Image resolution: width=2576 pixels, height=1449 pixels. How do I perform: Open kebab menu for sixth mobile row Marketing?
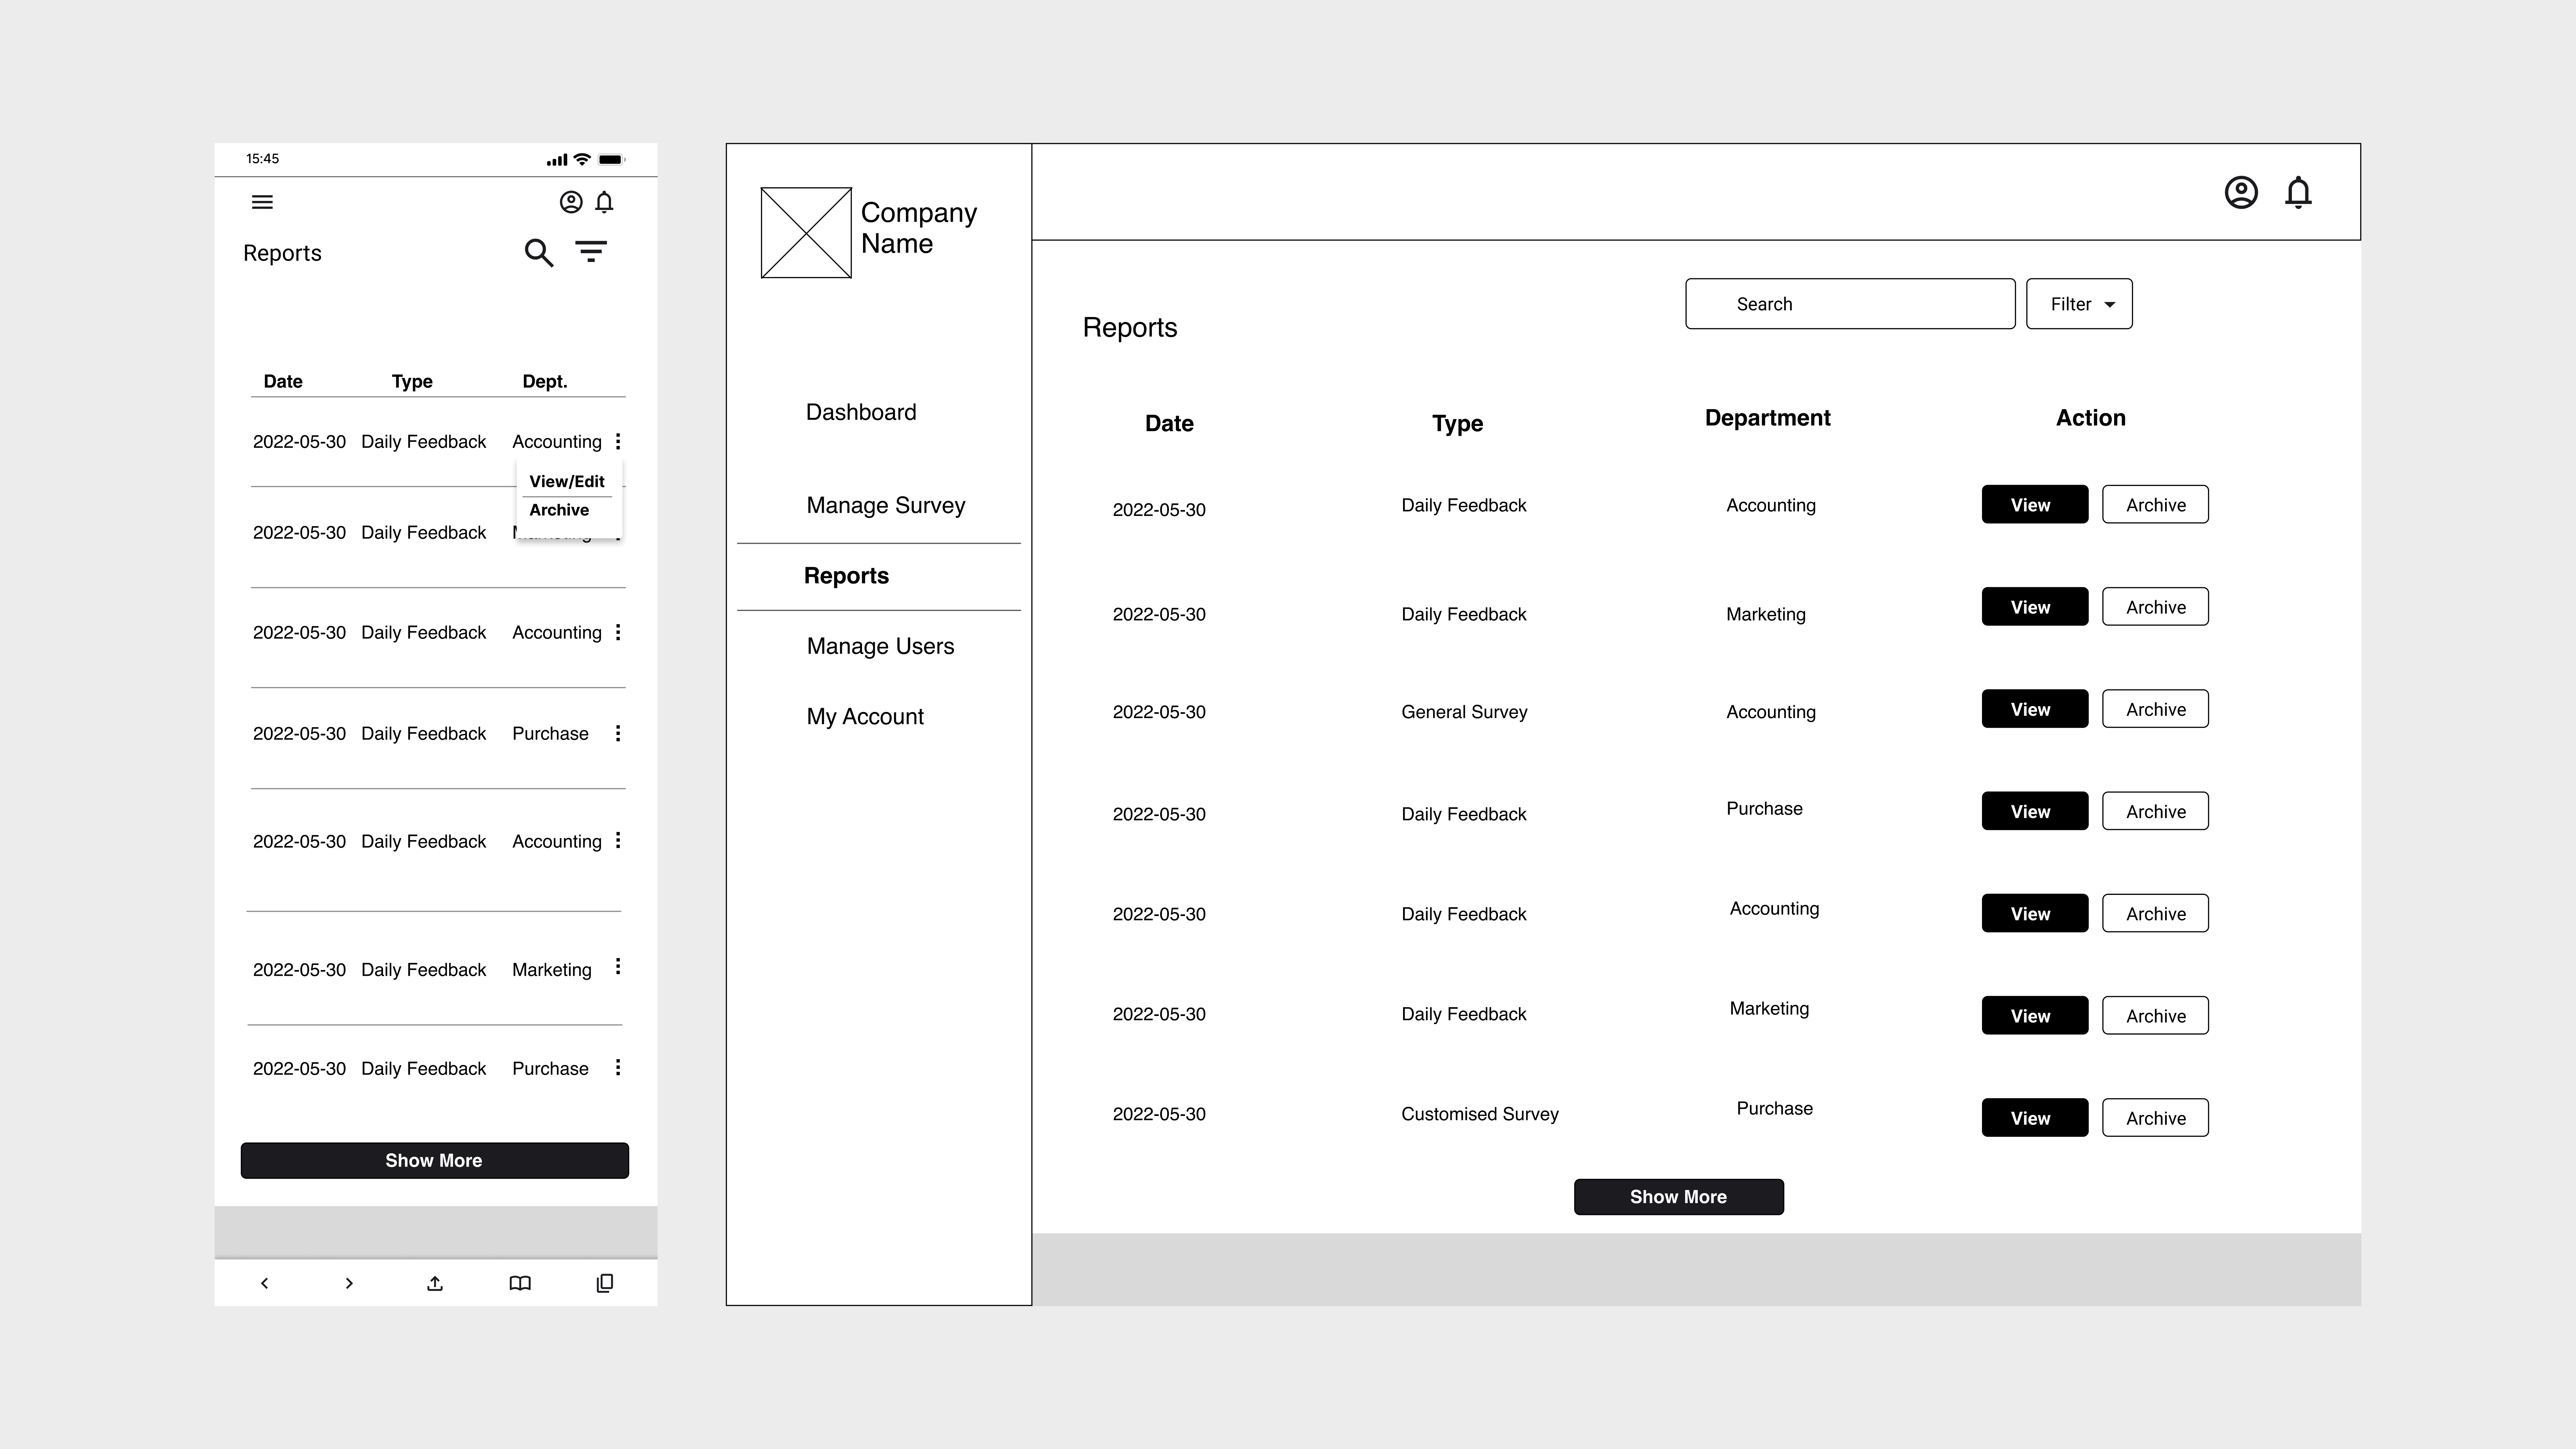[618, 966]
